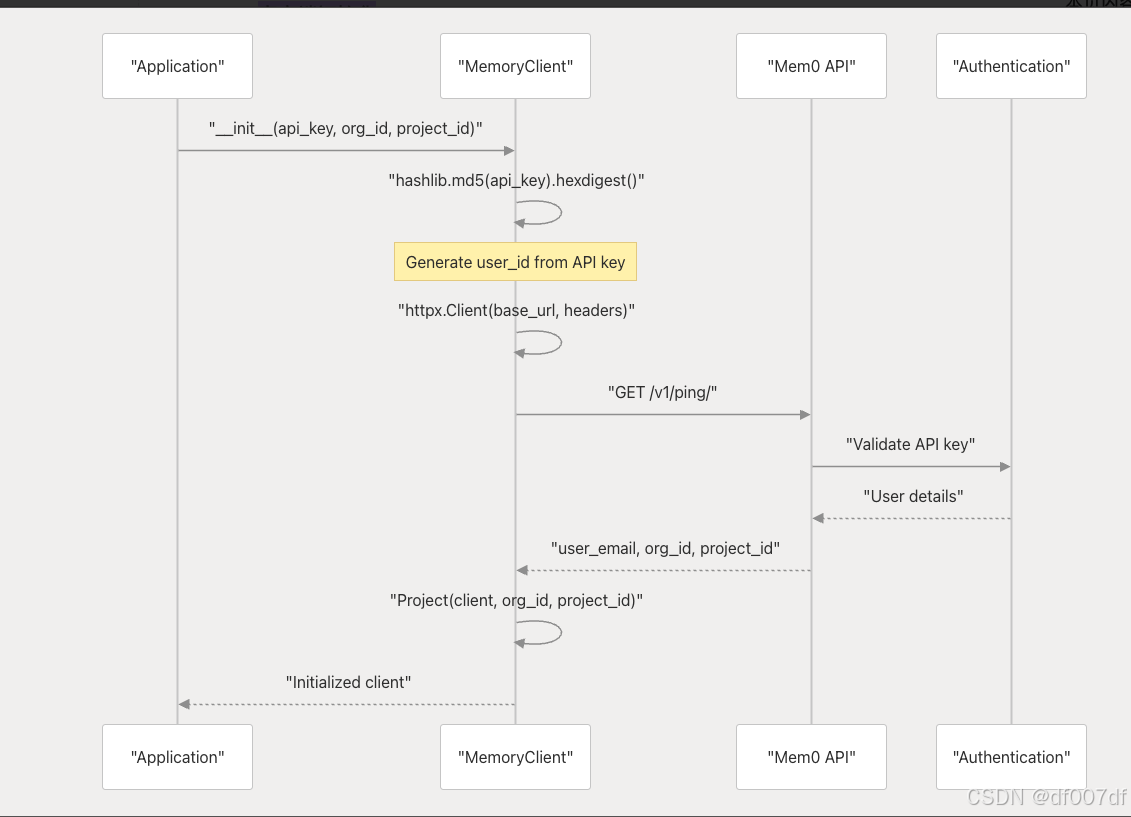Click the "Project(client, org_id, project_id)" message label

coord(516,600)
